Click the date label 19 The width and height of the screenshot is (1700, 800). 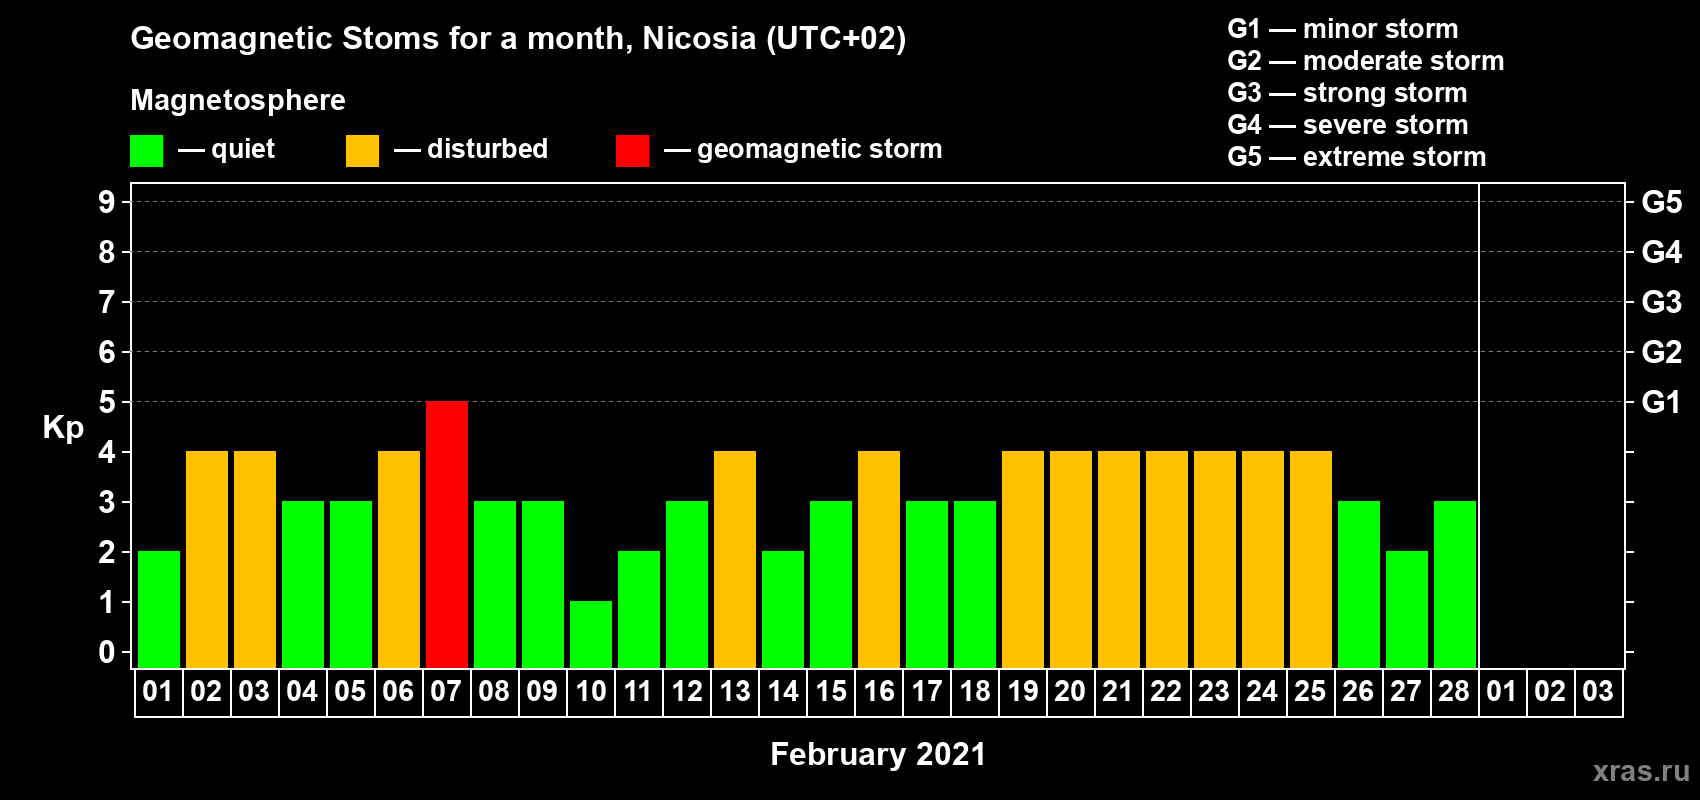pyautogui.click(x=1023, y=692)
